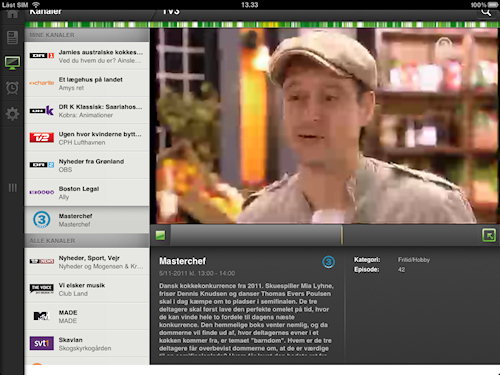Select The Voice Vi elsker musik
Screen dimensions: 500x375
click(87, 289)
